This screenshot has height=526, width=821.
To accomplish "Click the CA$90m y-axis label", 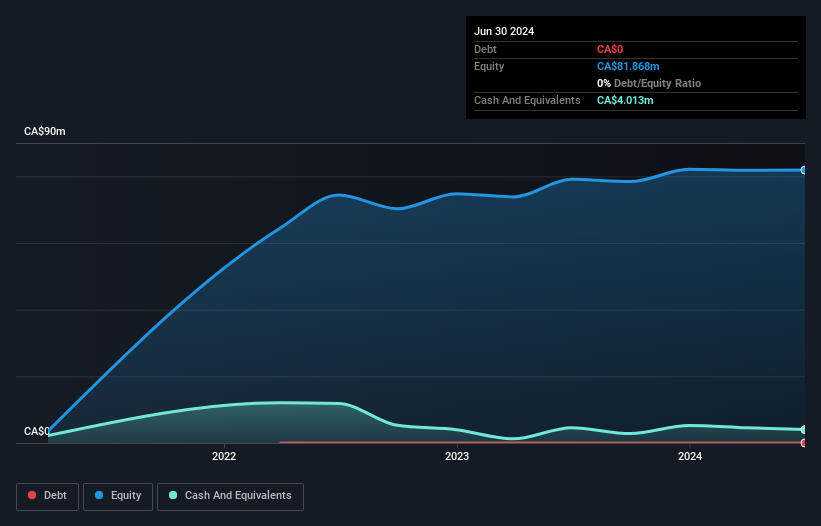I will pyautogui.click(x=45, y=131).
